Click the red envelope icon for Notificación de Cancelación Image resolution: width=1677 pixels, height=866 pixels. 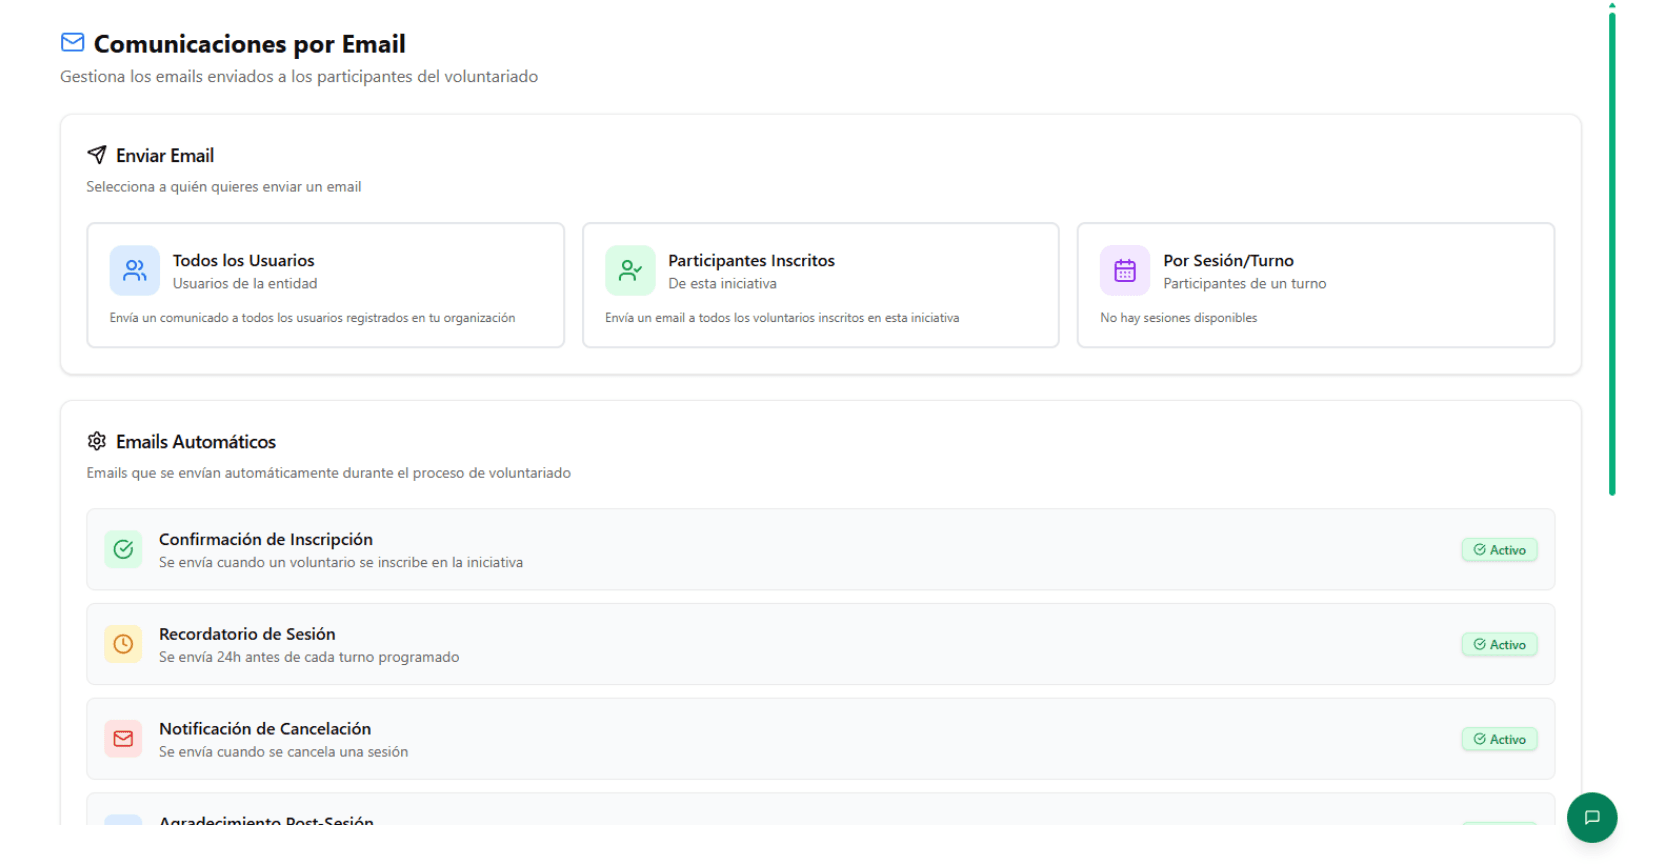123,739
